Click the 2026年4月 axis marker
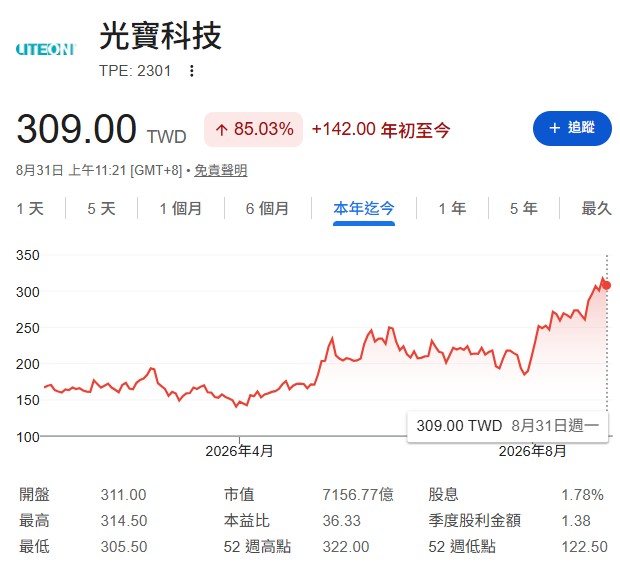620x574 pixels. [x=239, y=451]
